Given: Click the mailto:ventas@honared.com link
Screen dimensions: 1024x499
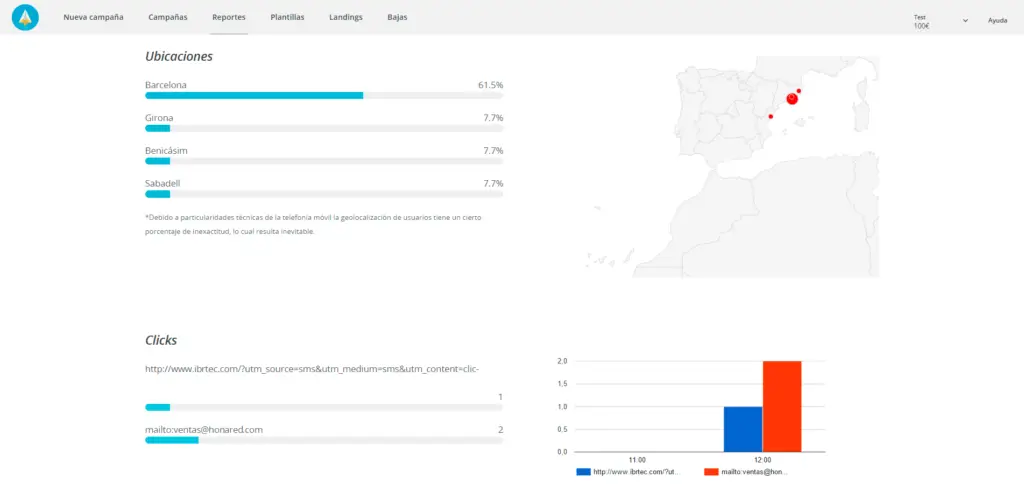Looking at the screenshot, I should click(204, 430).
